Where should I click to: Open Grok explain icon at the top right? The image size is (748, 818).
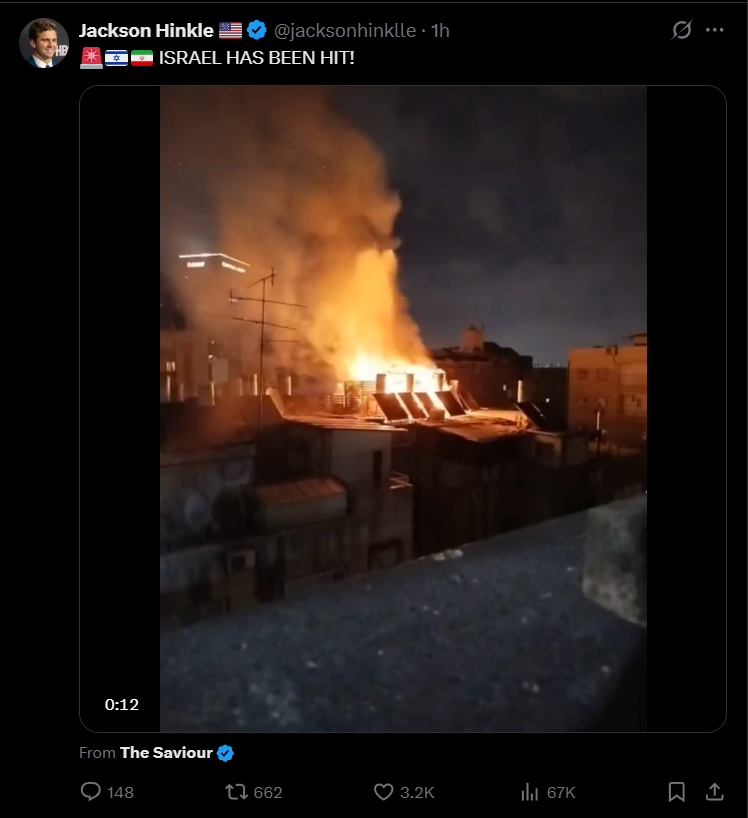682,30
